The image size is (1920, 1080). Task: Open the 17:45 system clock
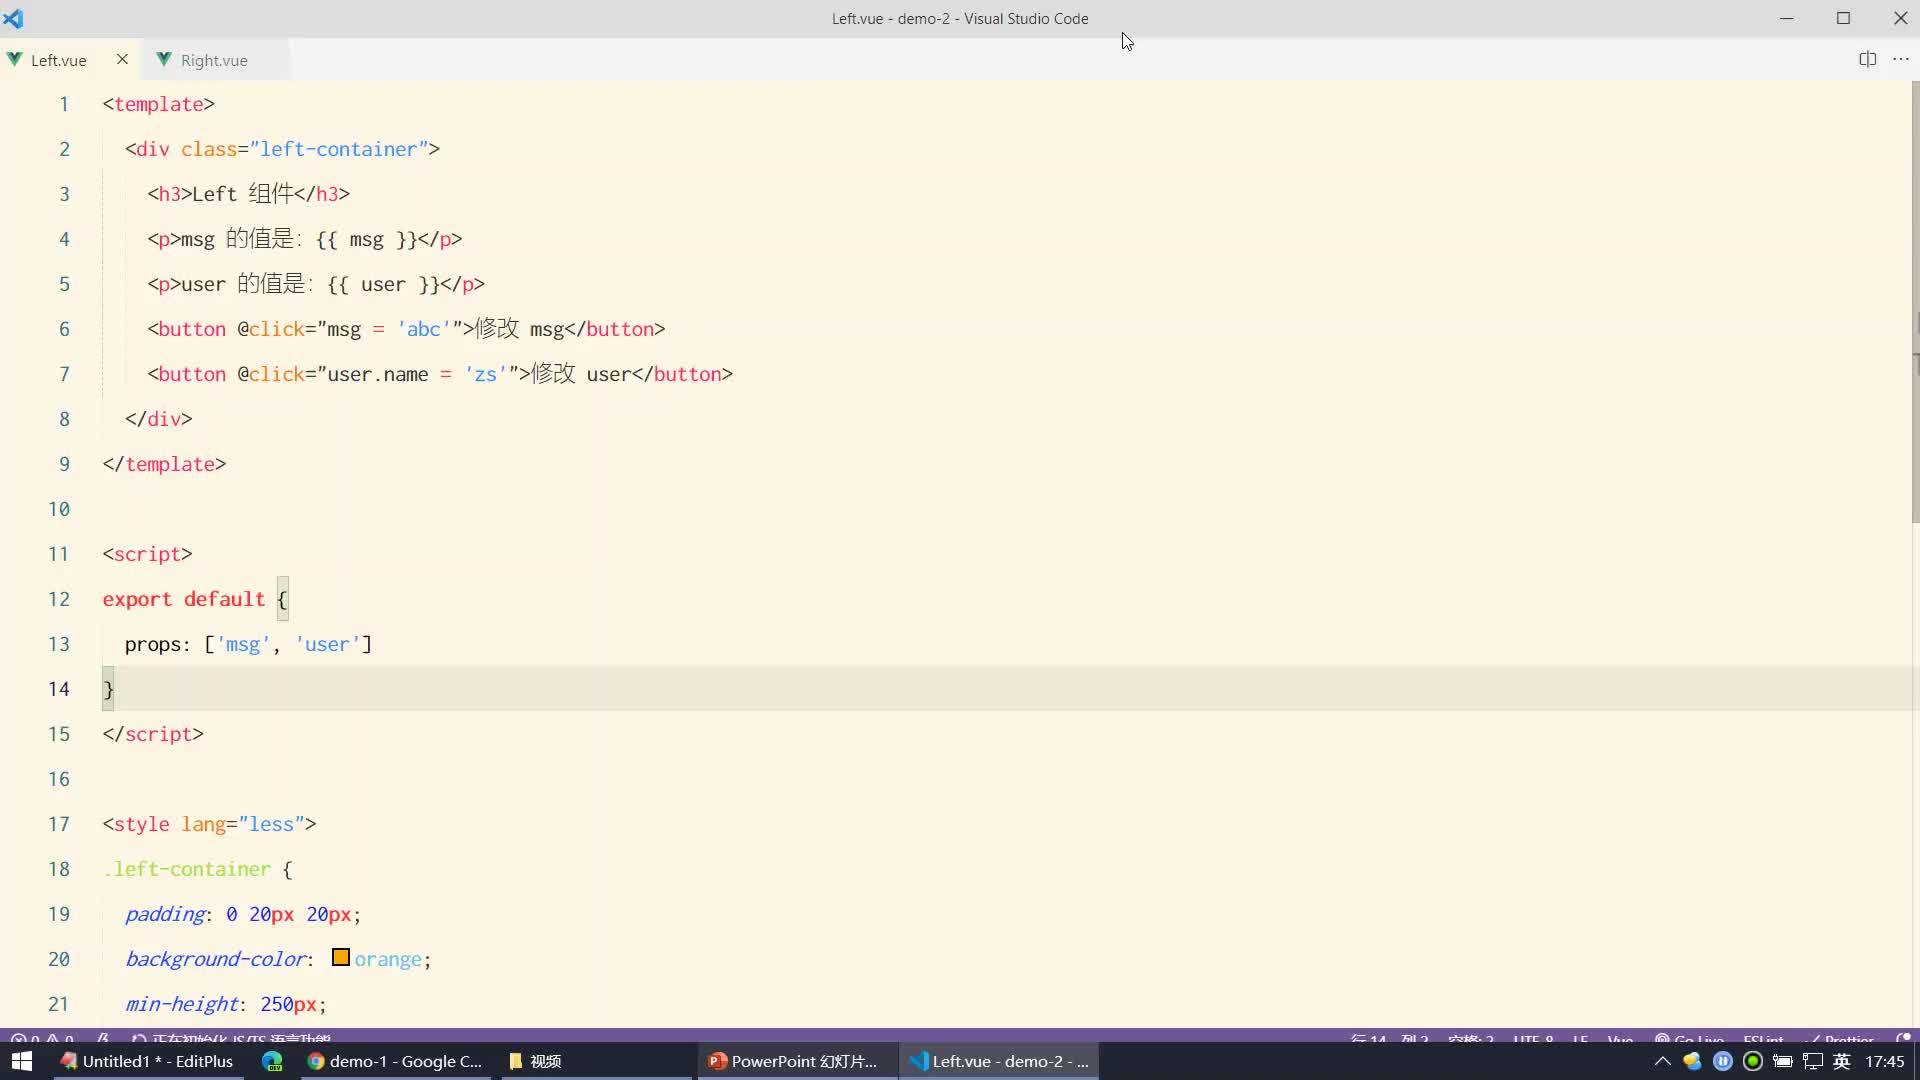(x=1884, y=1061)
